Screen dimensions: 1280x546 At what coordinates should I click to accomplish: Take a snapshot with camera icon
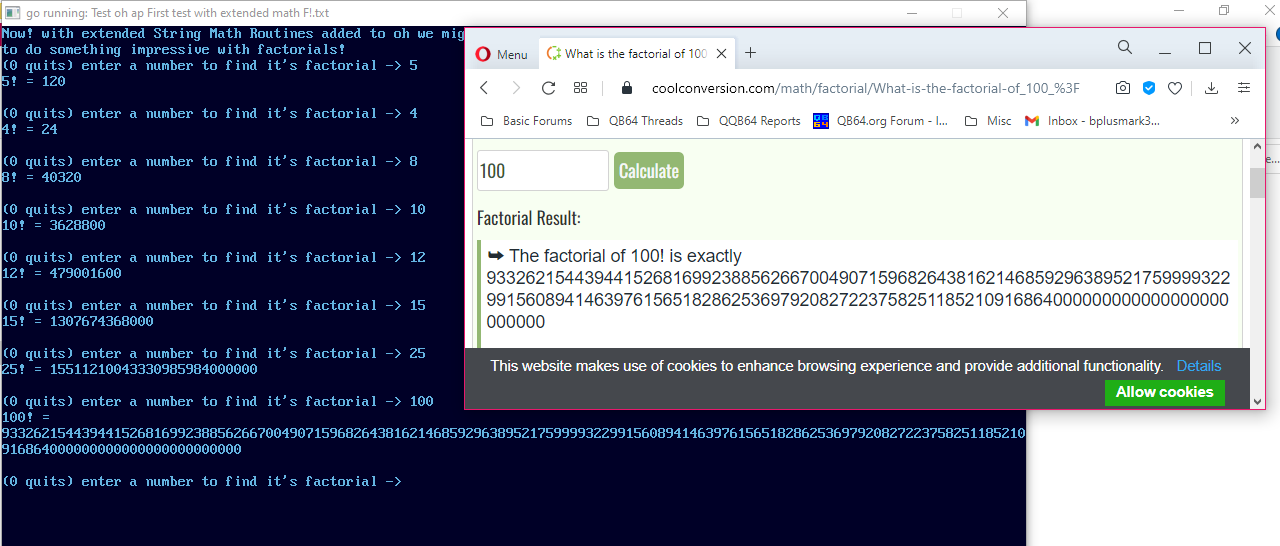tap(1123, 88)
